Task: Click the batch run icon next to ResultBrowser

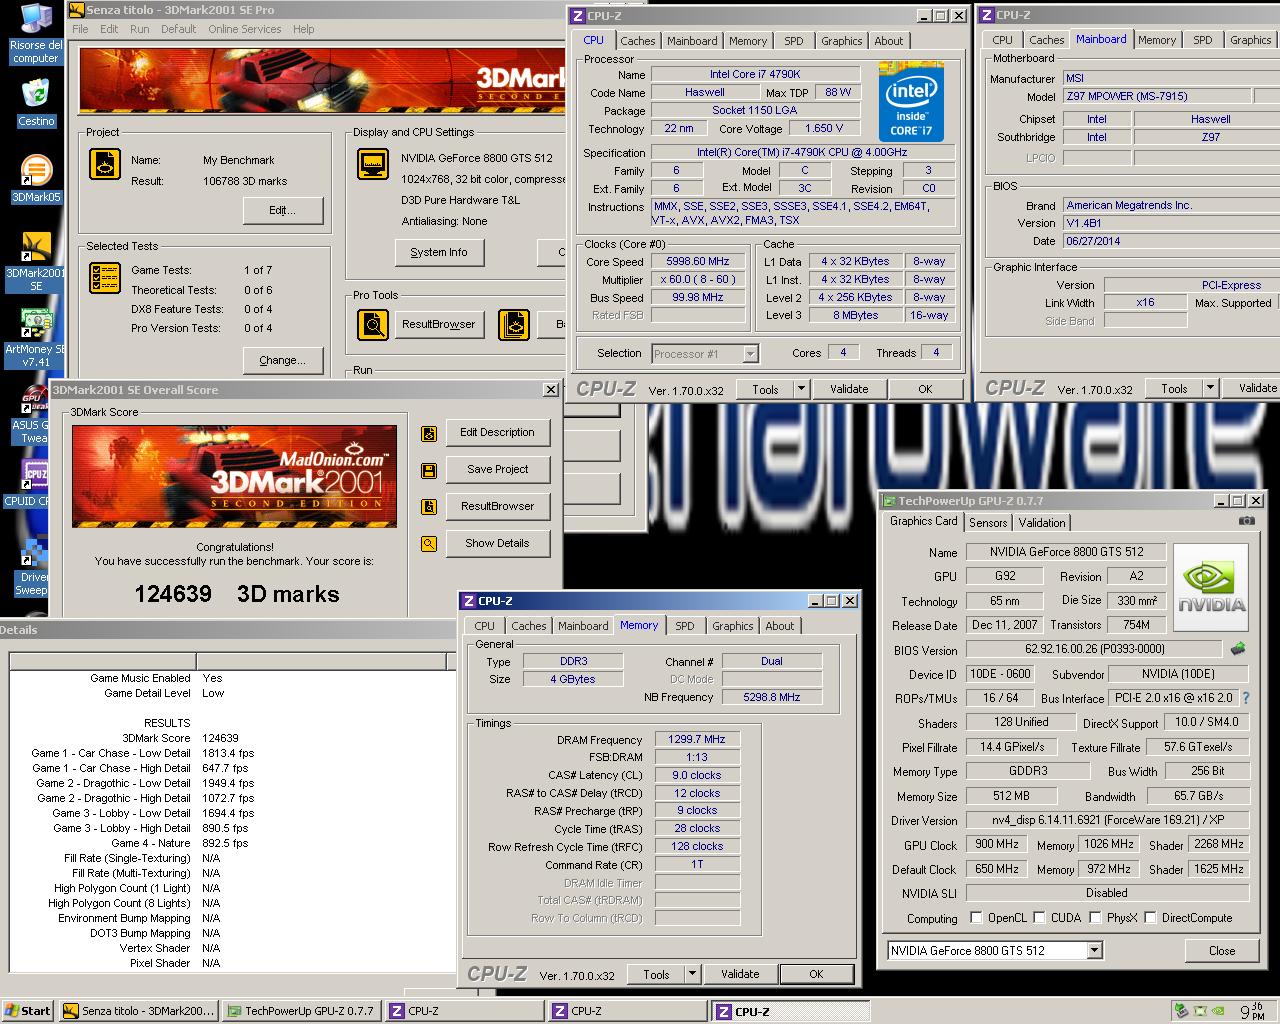Action: (x=514, y=324)
